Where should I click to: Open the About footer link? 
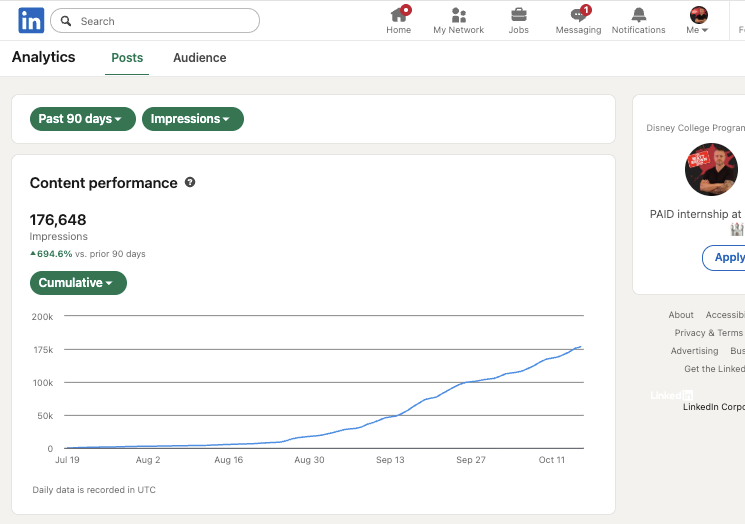(681, 315)
